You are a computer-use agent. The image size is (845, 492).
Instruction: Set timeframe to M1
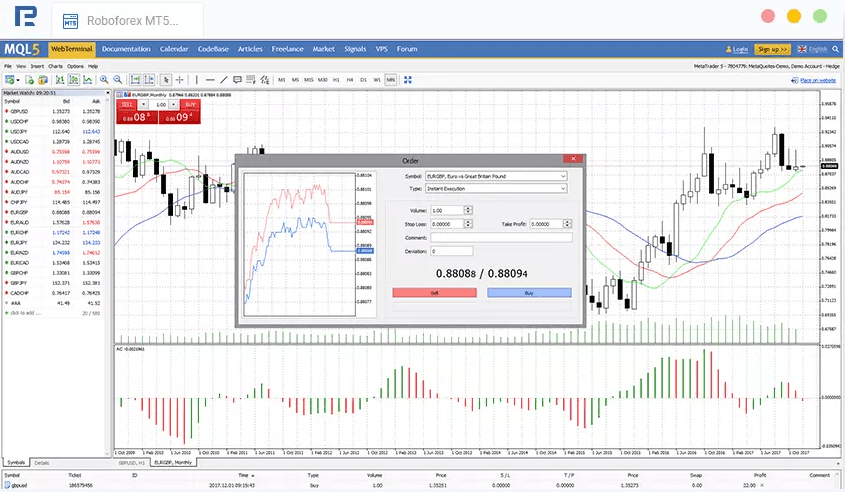click(x=282, y=80)
